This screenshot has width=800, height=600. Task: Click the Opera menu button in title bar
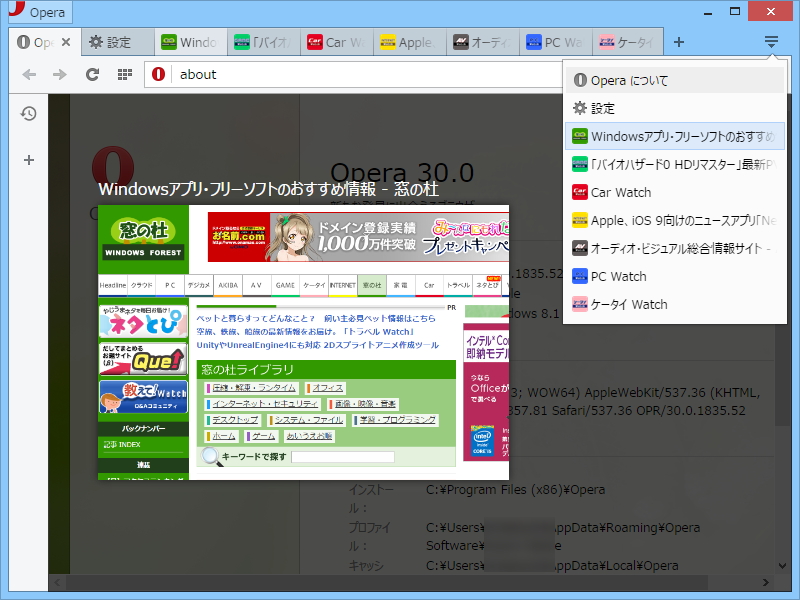click(41, 12)
